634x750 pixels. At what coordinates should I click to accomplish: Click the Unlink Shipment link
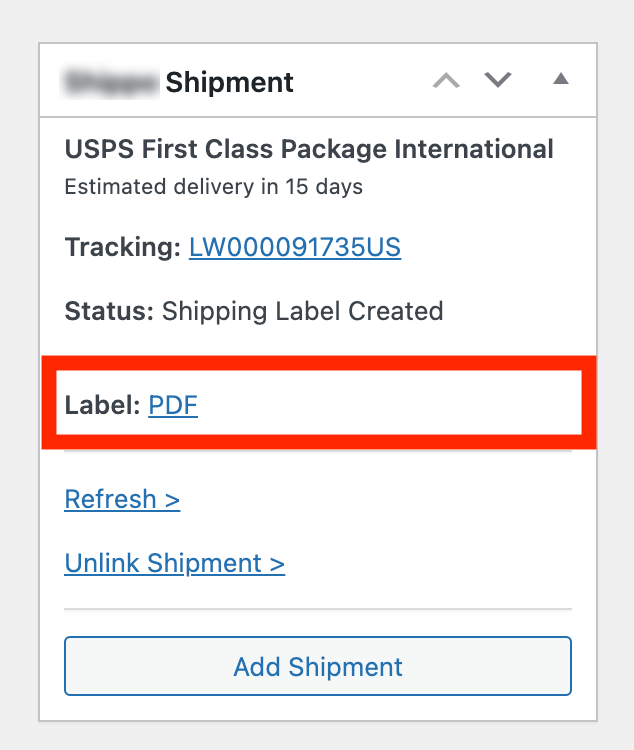pyautogui.click(x=174, y=563)
